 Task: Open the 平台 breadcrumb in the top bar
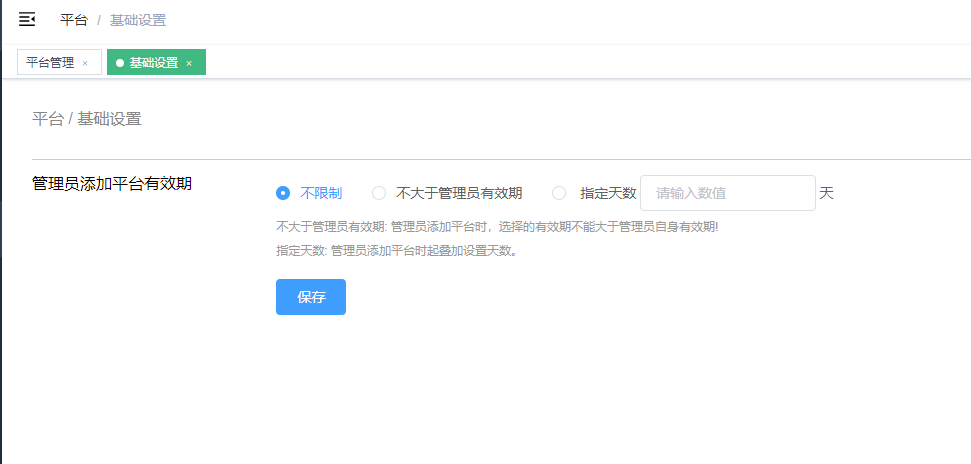coord(74,20)
